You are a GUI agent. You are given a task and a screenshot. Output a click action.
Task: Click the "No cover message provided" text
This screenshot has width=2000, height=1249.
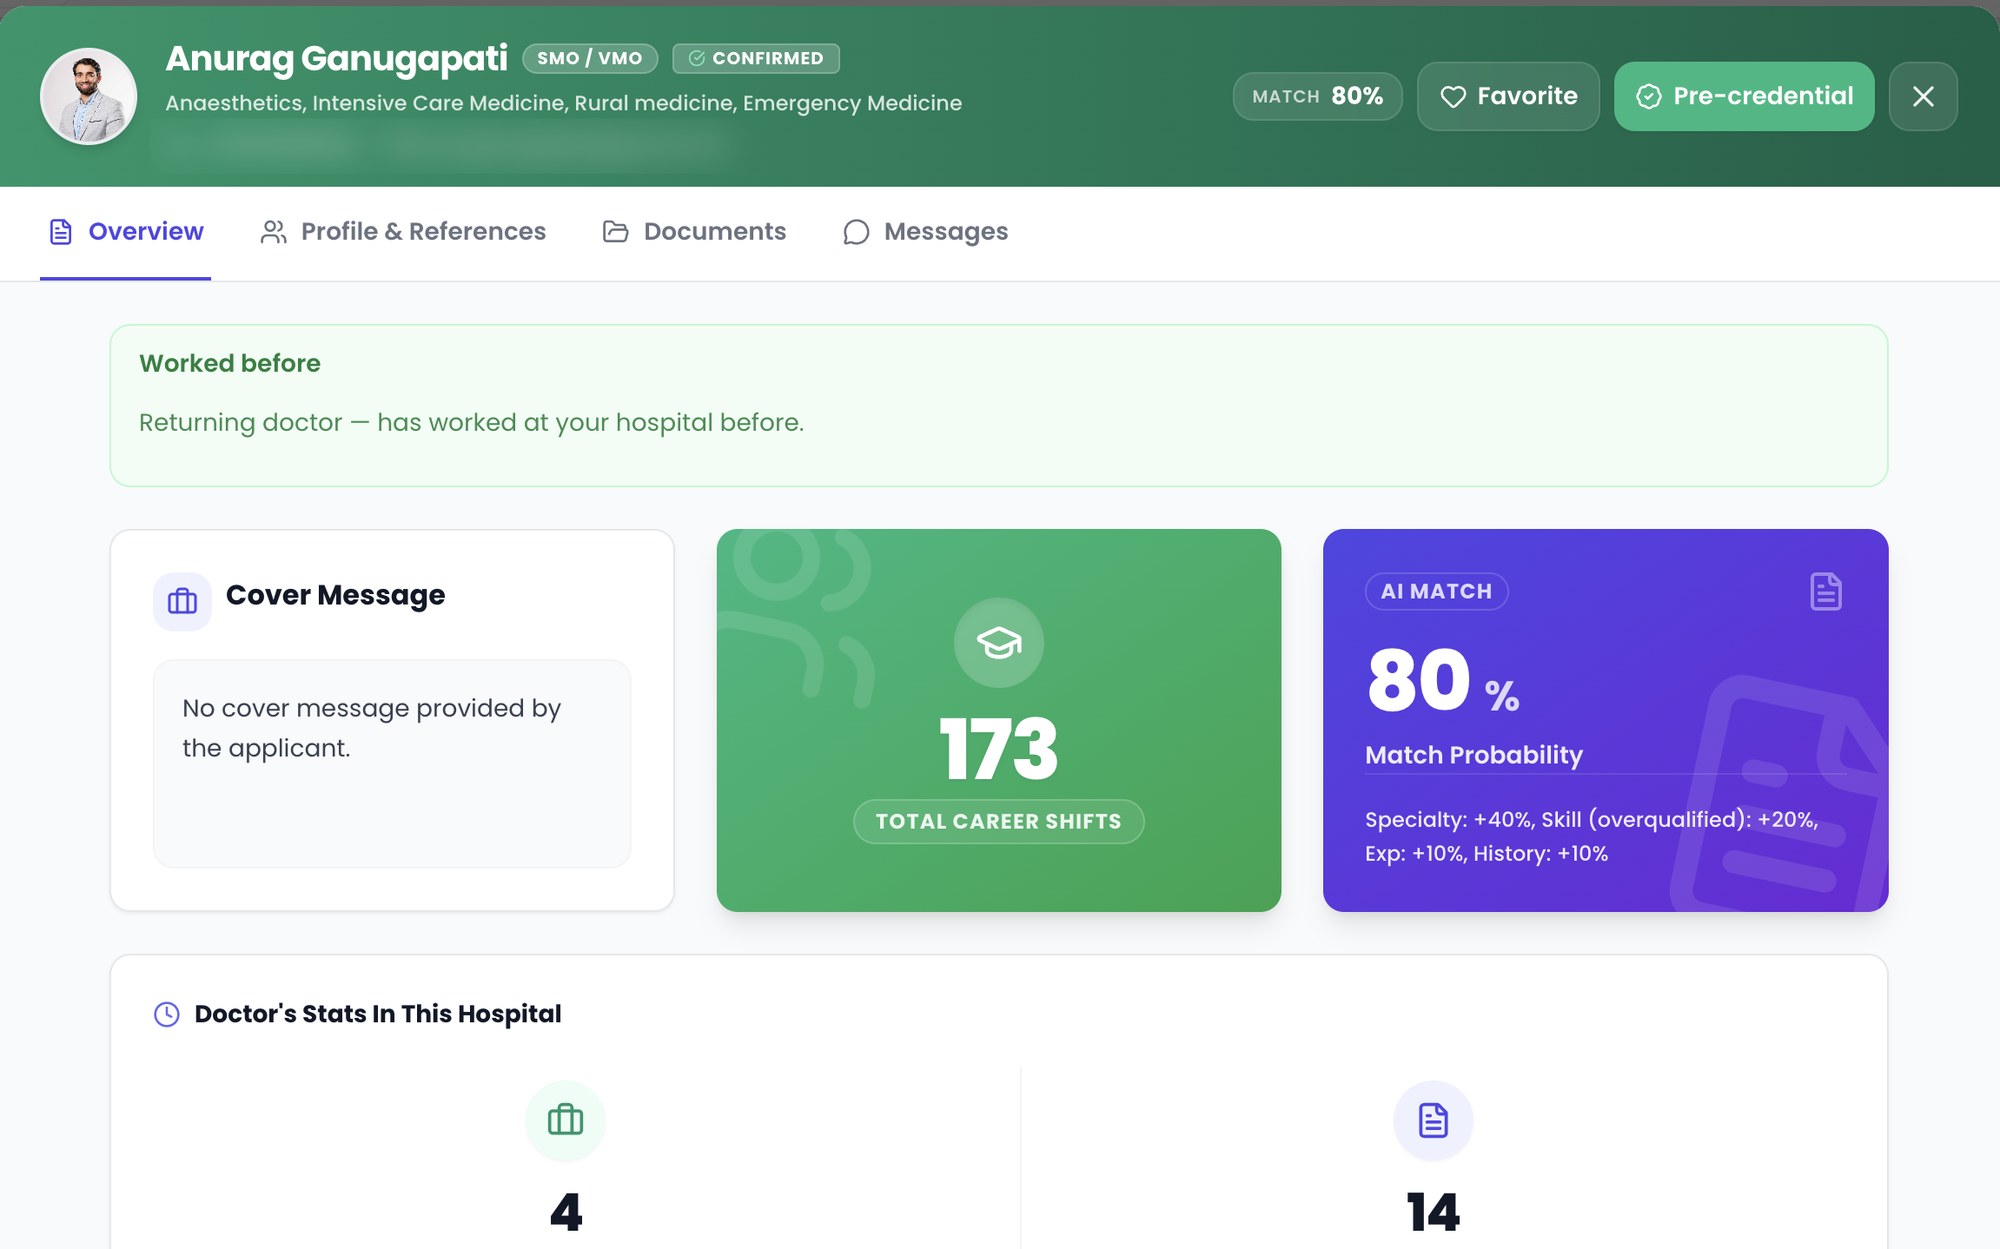pyautogui.click(x=372, y=728)
